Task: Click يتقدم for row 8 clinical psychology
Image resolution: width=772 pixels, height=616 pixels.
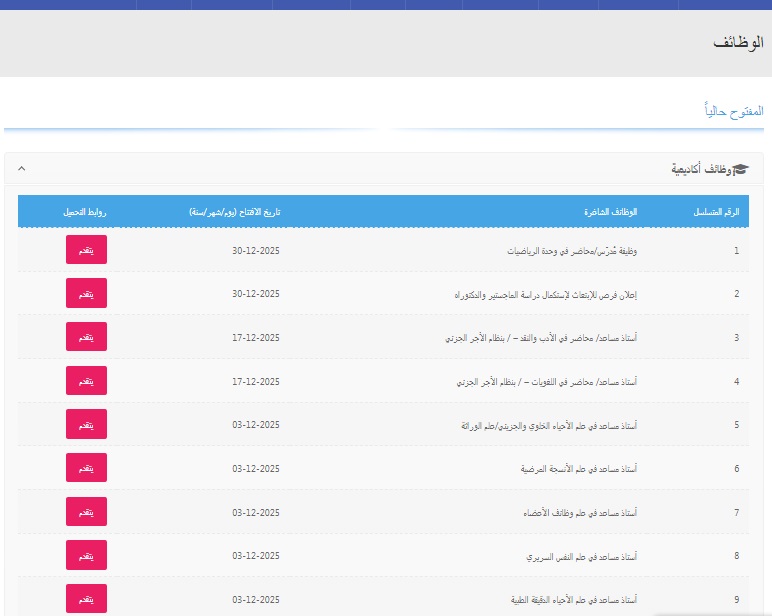Action: (x=86, y=555)
